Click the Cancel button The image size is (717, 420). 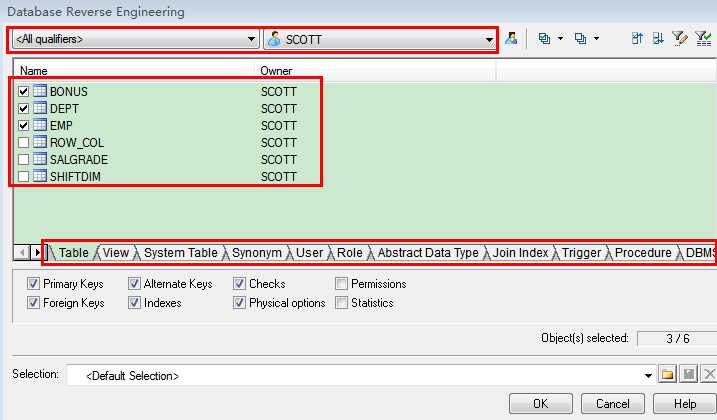click(613, 404)
